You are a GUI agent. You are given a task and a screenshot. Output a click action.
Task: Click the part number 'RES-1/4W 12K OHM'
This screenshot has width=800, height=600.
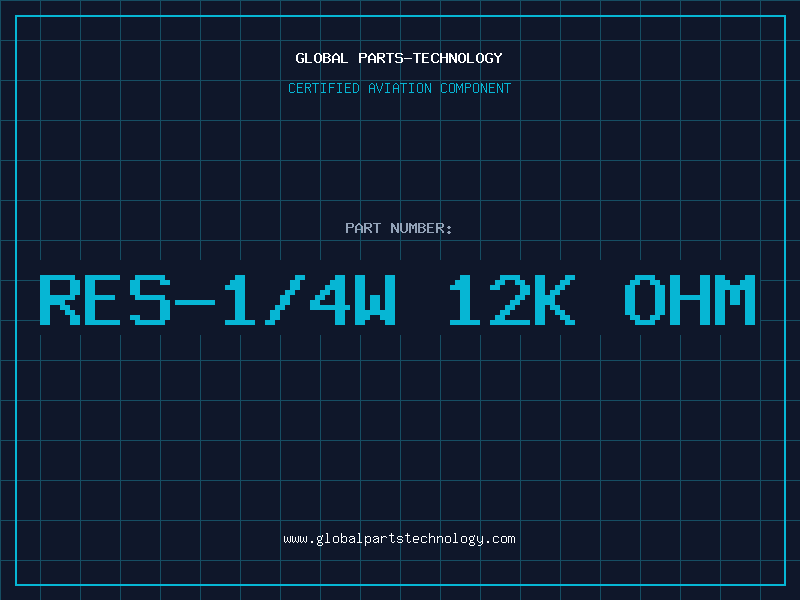[x=398, y=299]
